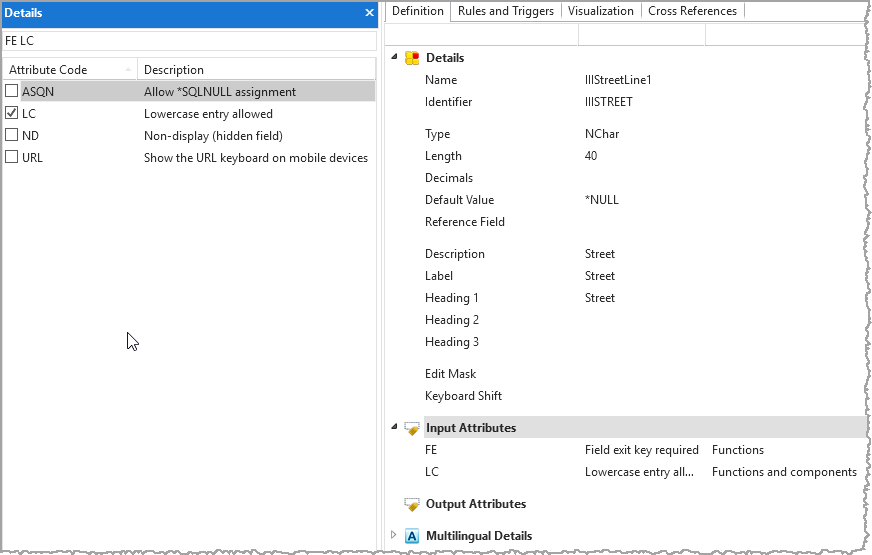Switch to Rules and Triggers tab

505,11
